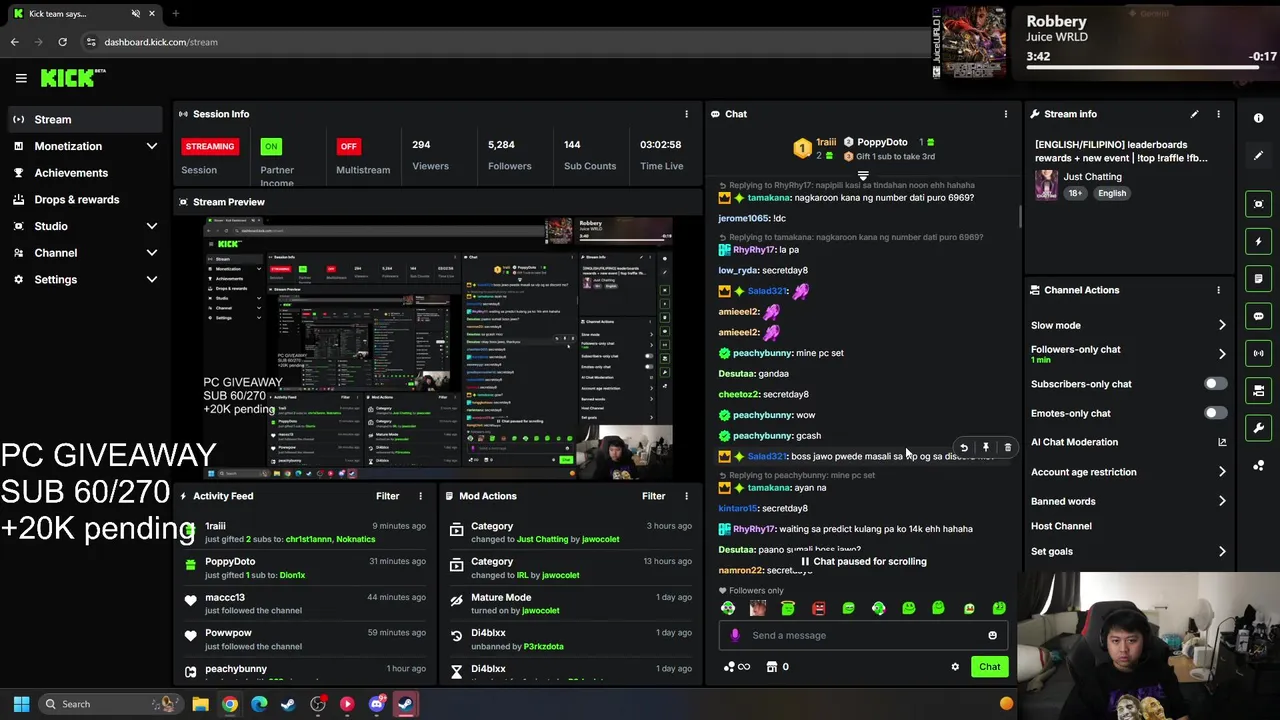1280x720 pixels.
Task: Open Activity Feed Filter
Action: [387, 496]
